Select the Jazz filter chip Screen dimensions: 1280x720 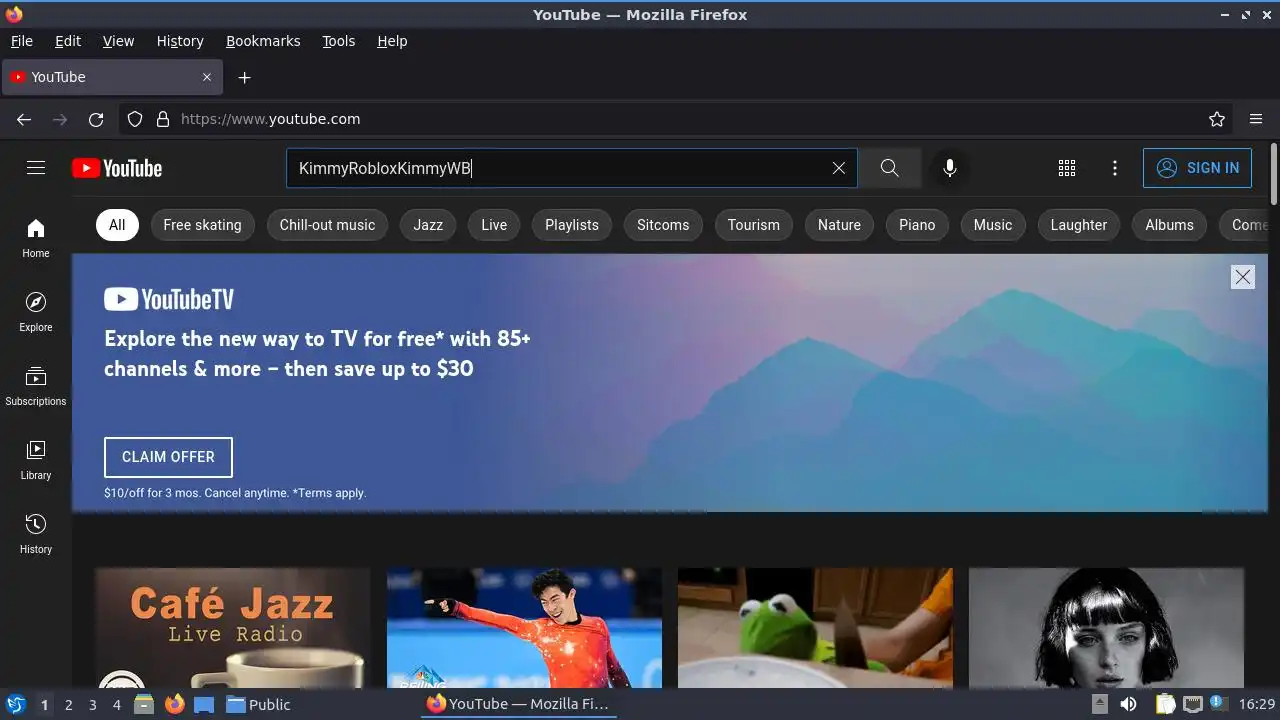[428, 225]
